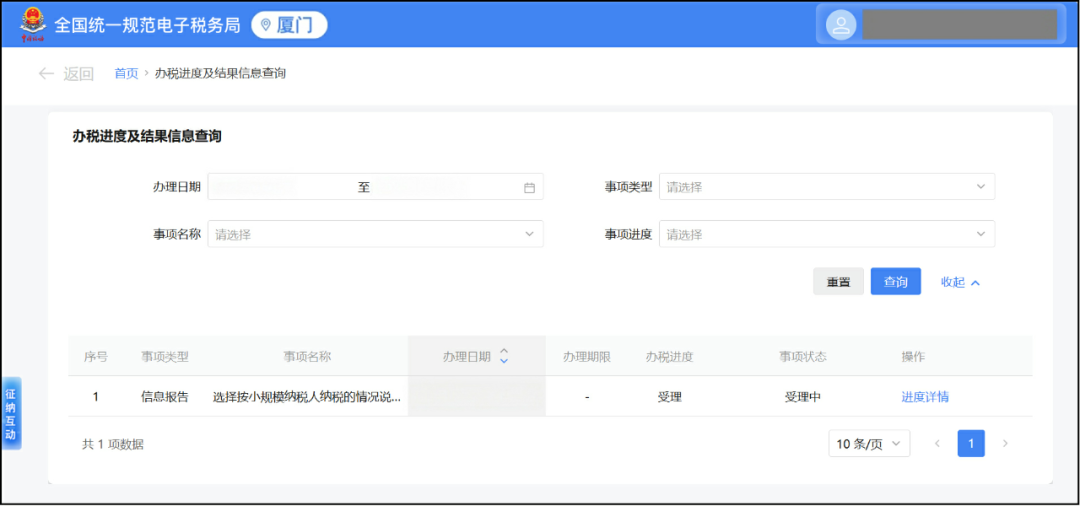Click the 受理中 status cell

(x=802, y=397)
